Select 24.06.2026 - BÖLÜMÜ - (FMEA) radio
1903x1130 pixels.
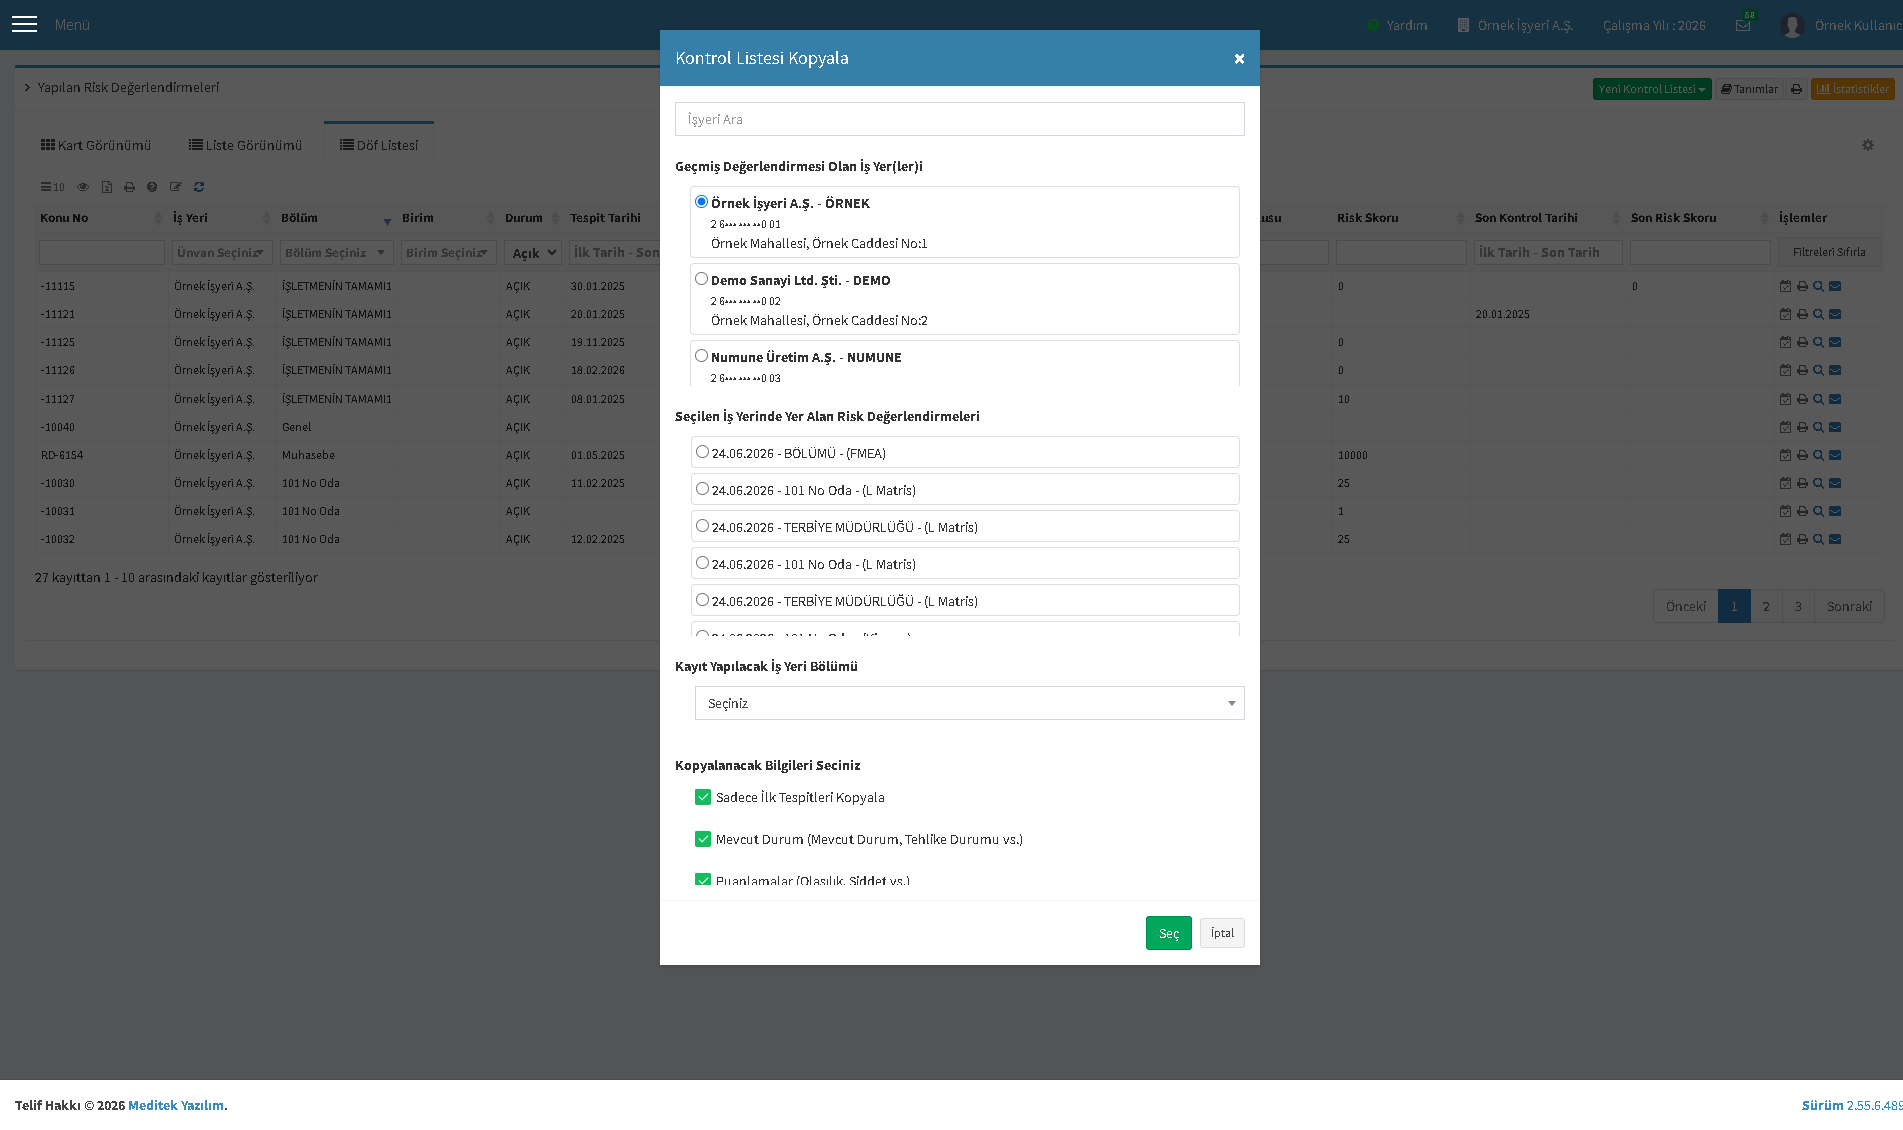[702, 452]
